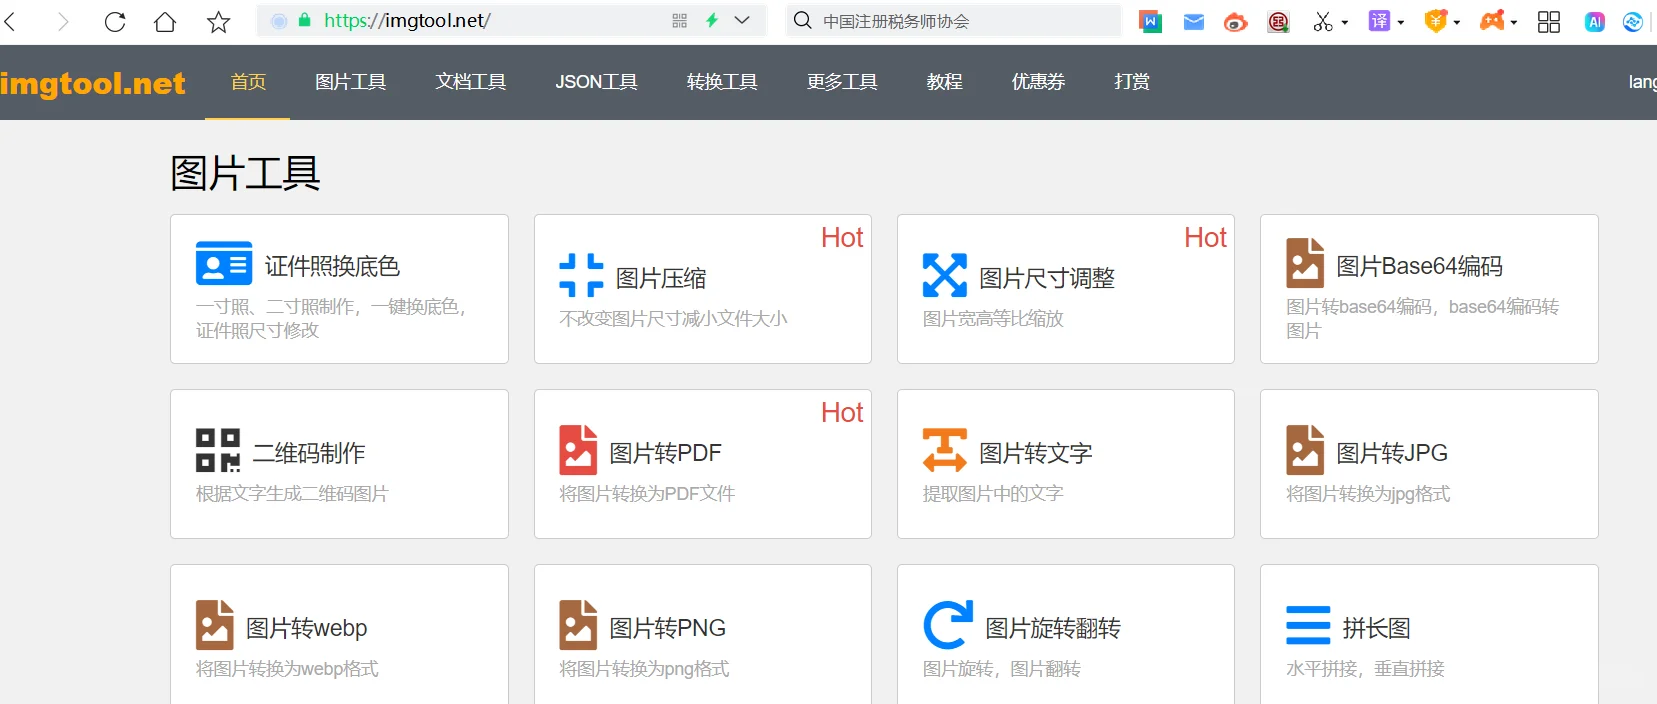Expand the address bar dropdown chevron

pyautogui.click(x=742, y=20)
